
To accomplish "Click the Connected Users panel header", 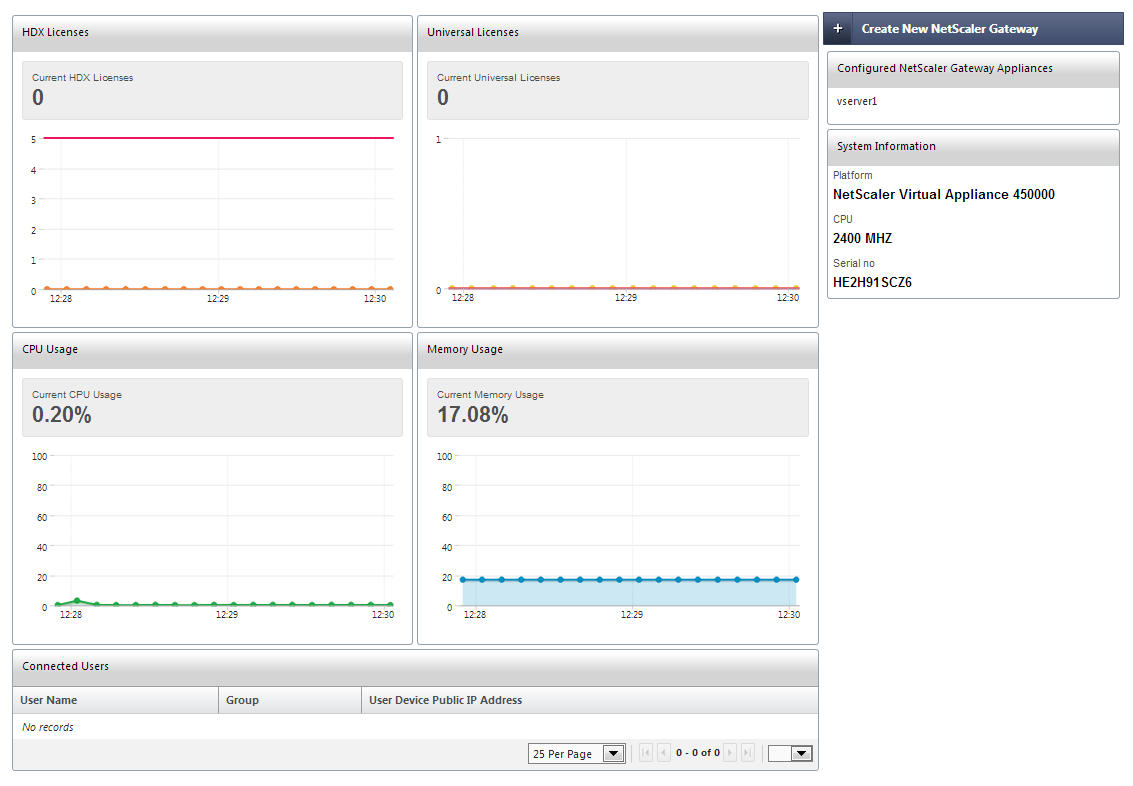I will coord(415,666).
